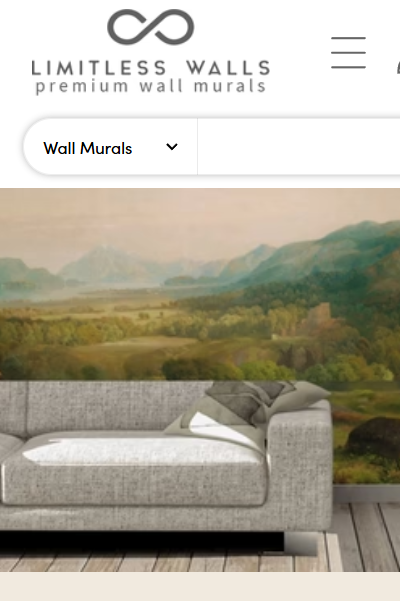Click the dropdown chevron beside Wall Murals

172,147
